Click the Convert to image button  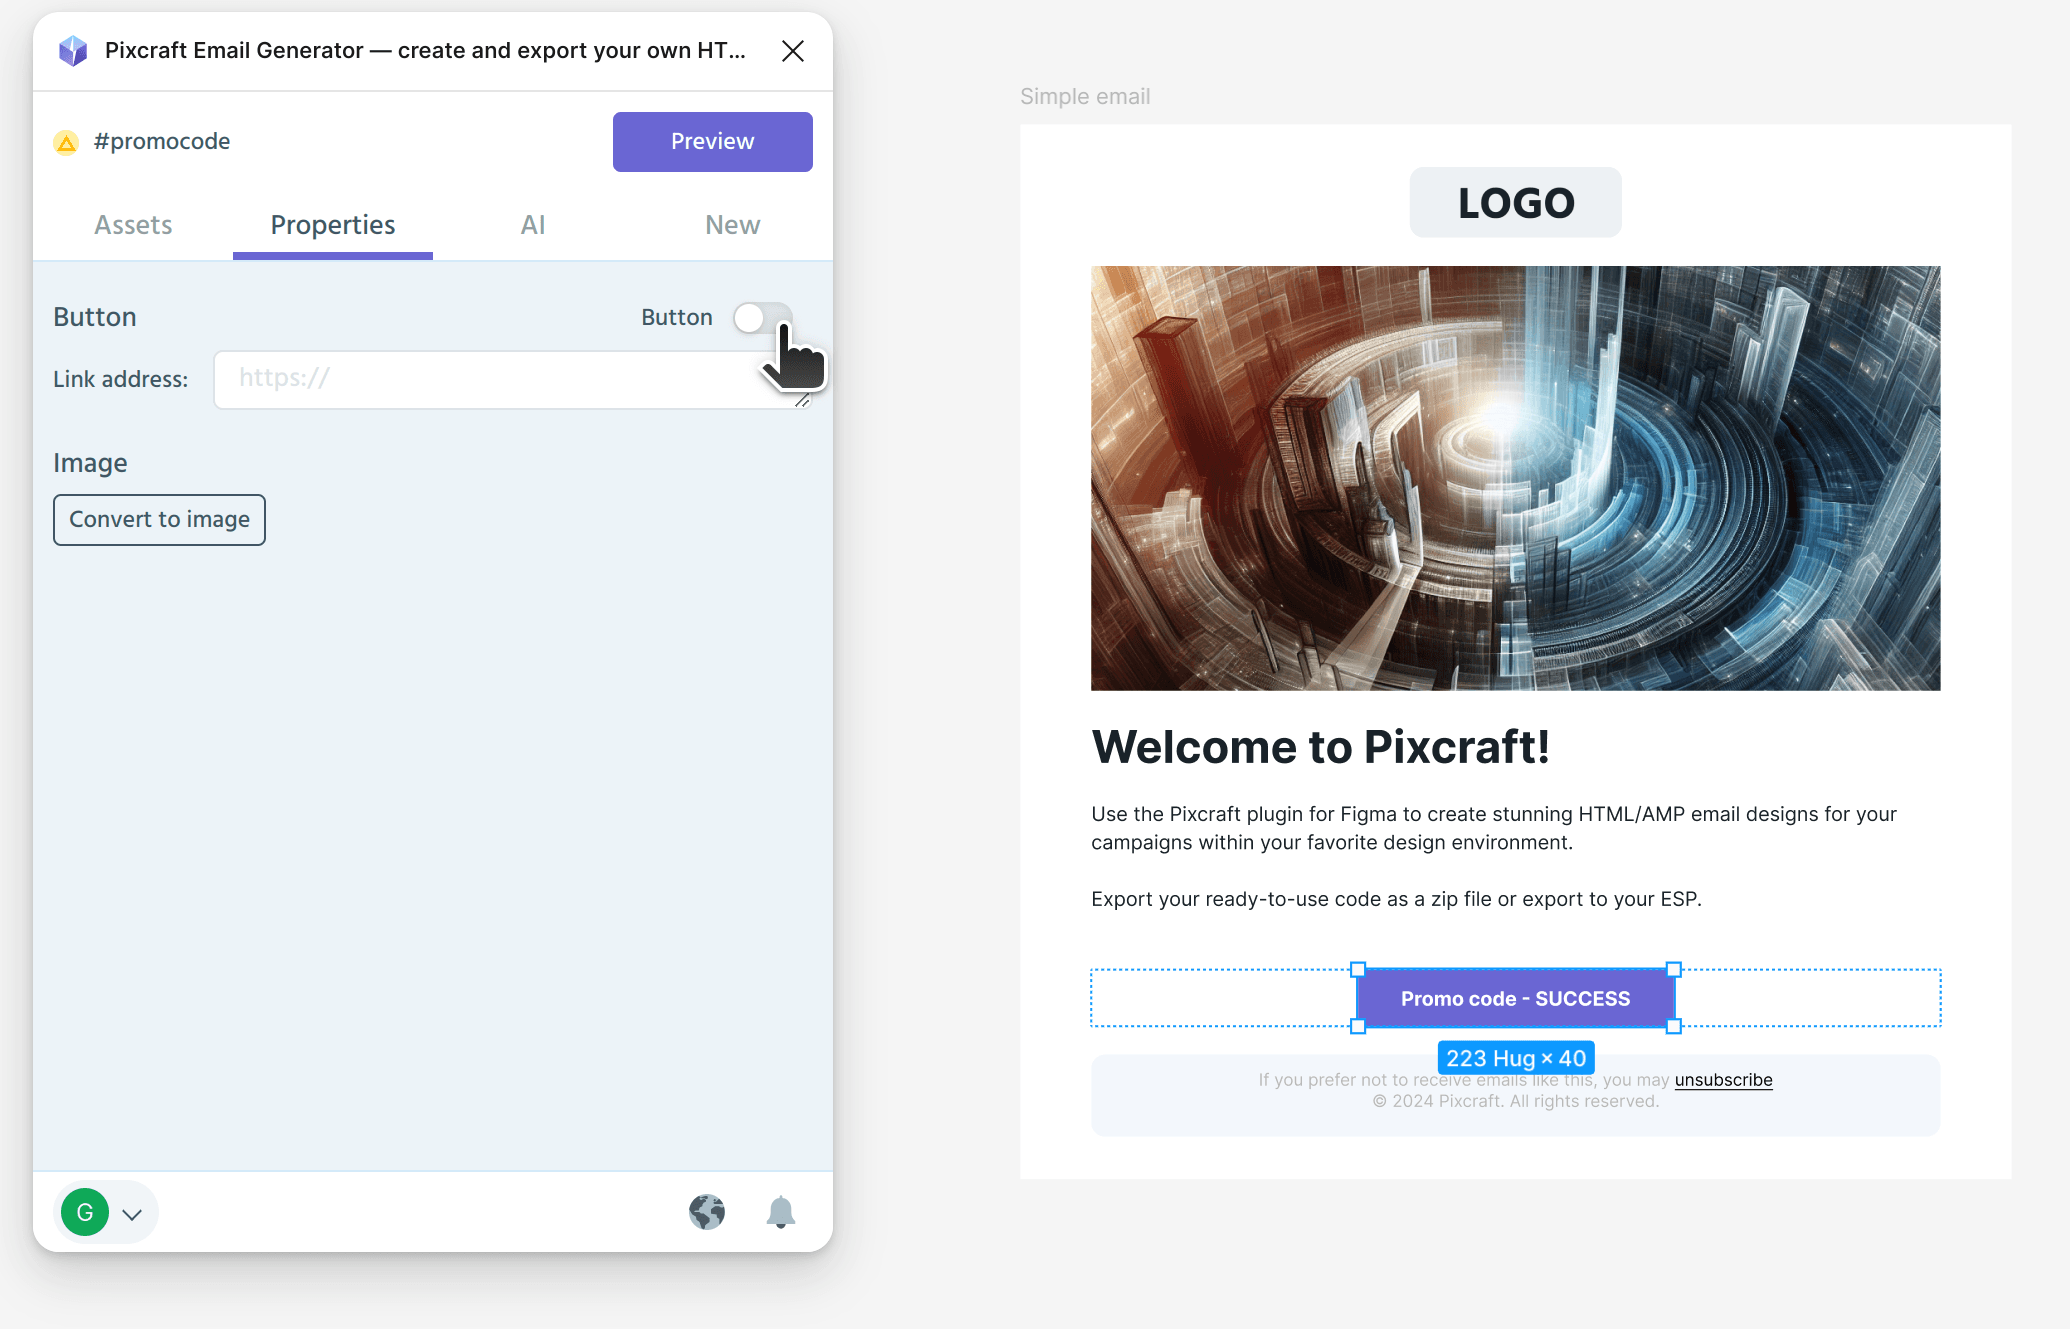(x=158, y=519)
